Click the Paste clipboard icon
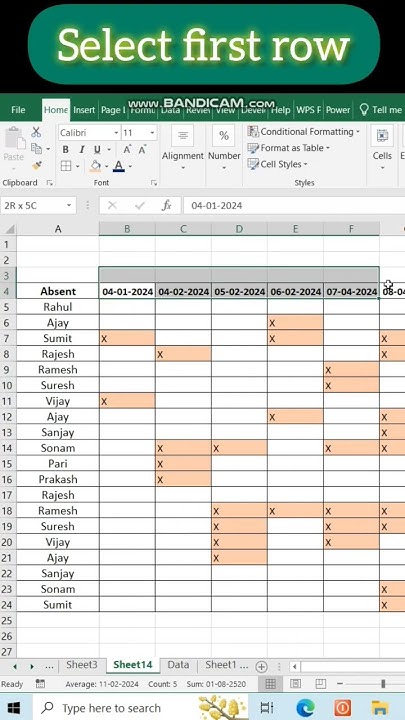This screenshot has width=405, height=720. 13,138
